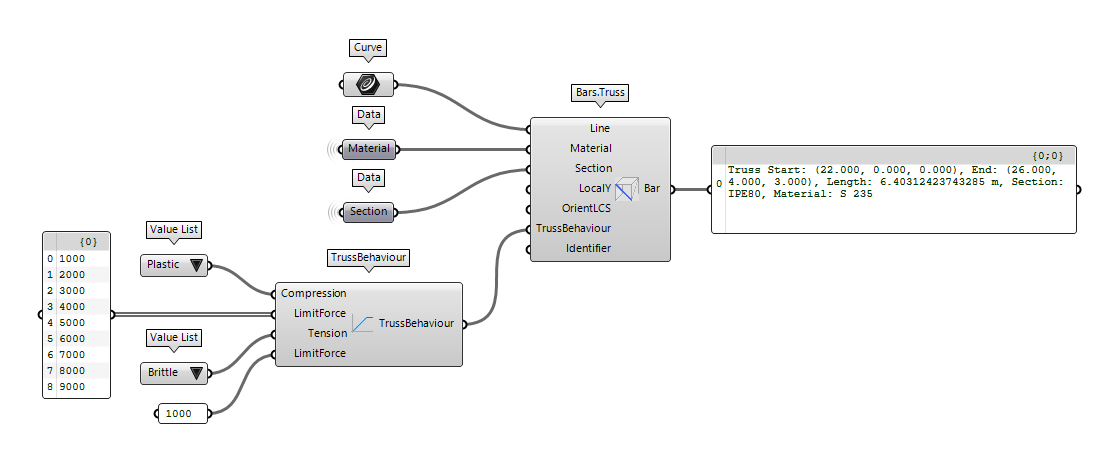Click the Line input on Bars.Truss
Image resolution: width=1120 pixels, height=470 pixels.
(599, 129)
